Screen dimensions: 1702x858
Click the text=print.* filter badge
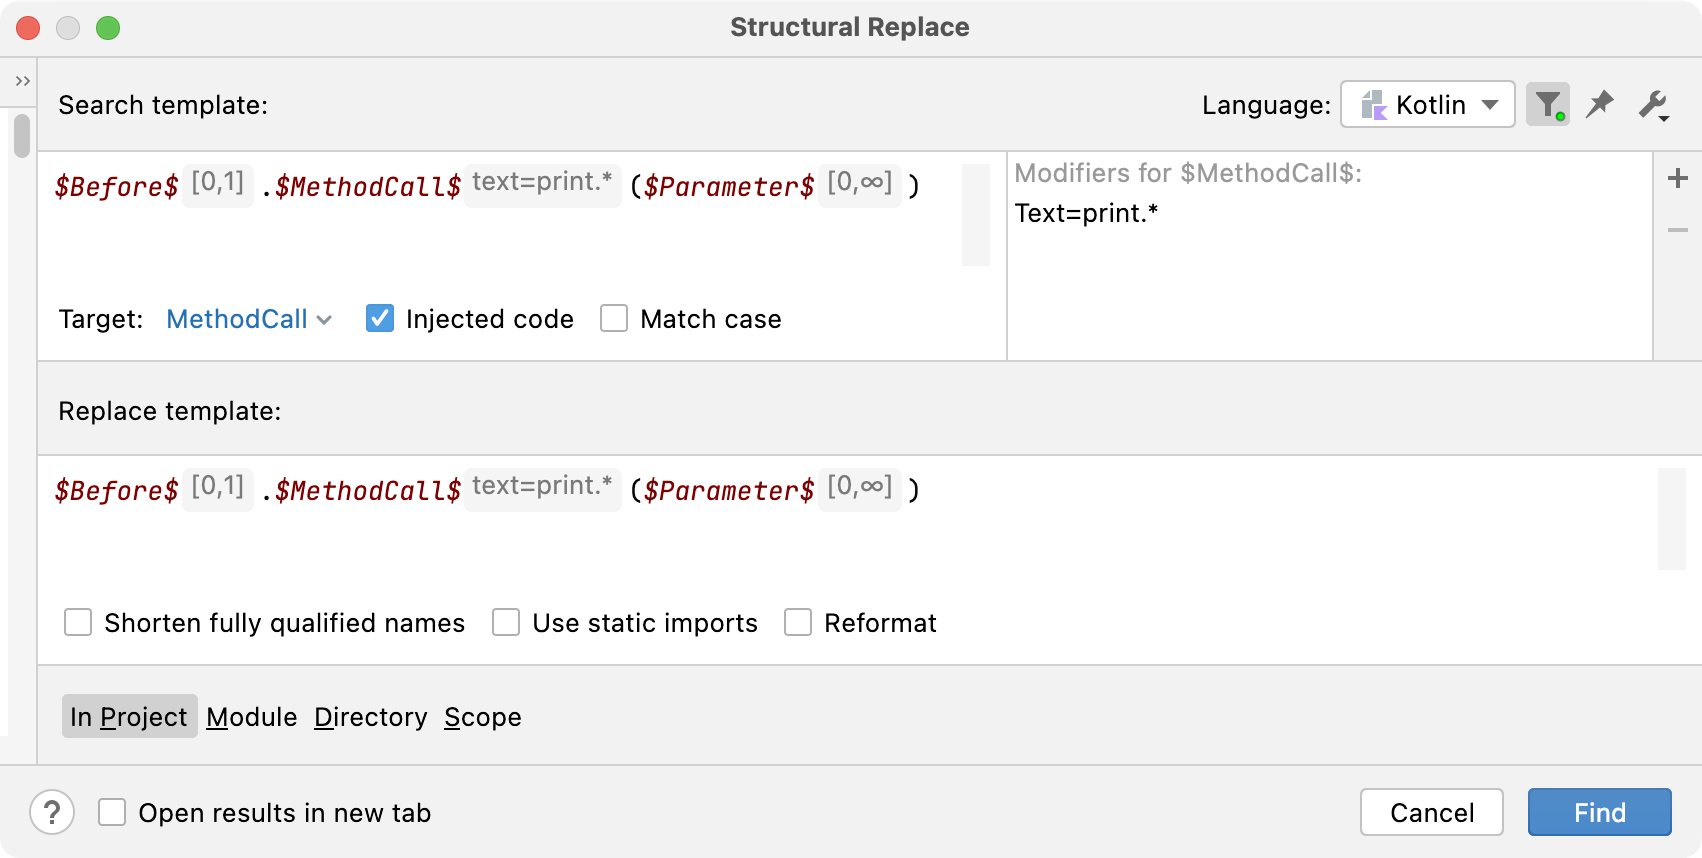[542, 184]
